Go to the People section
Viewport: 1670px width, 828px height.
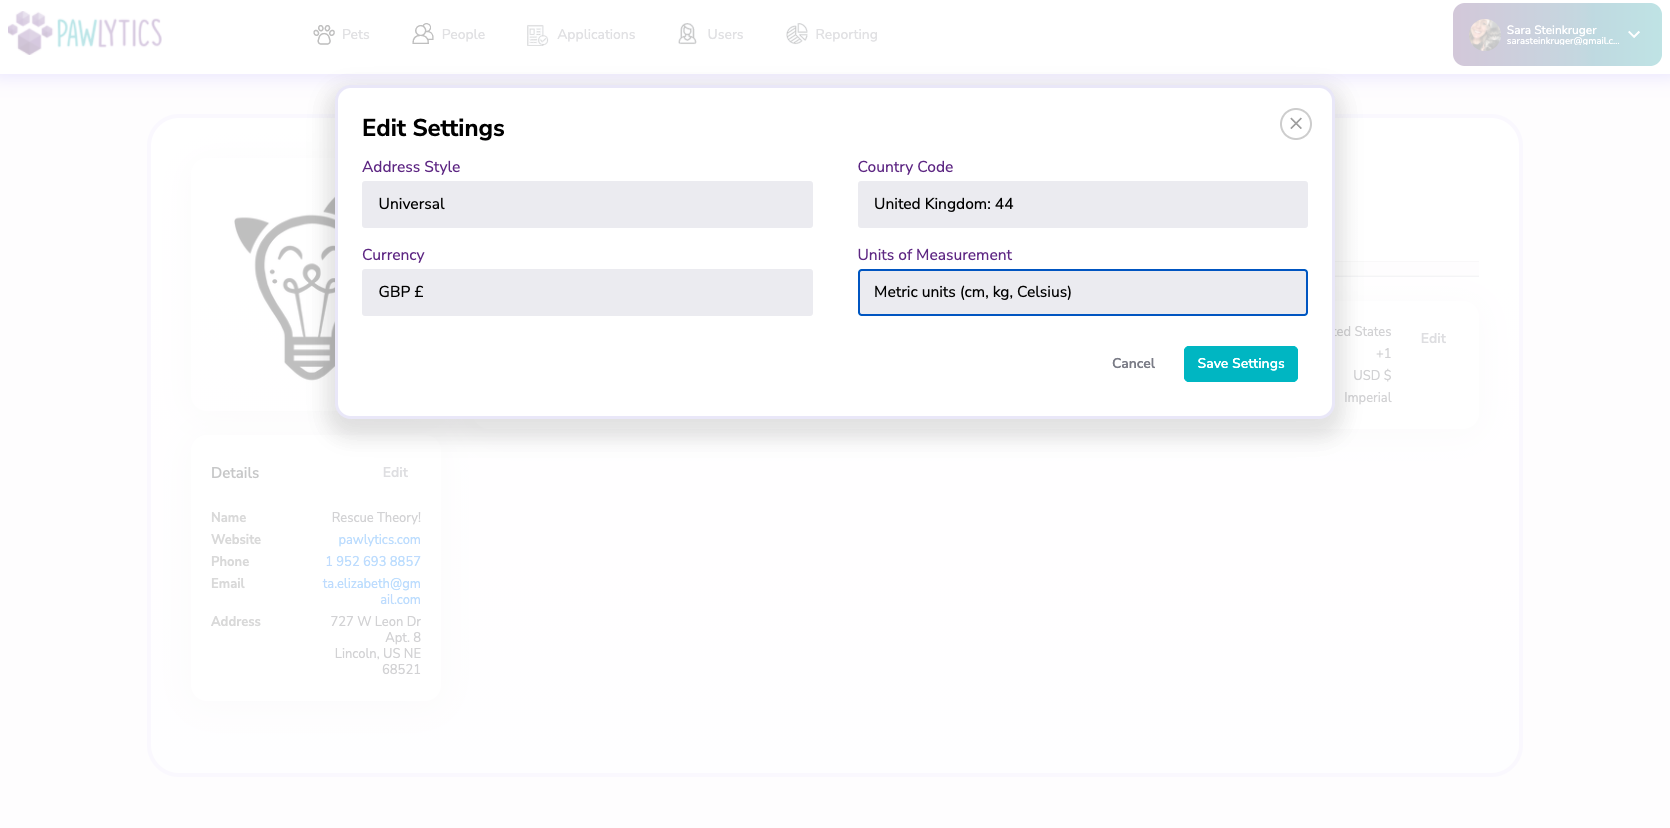point(463,35)
